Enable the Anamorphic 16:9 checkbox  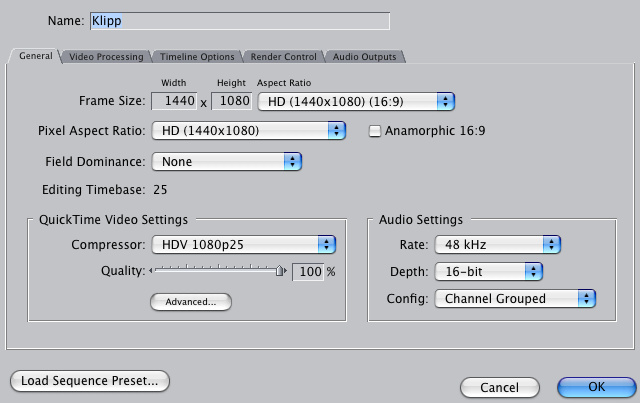point(376,131)
